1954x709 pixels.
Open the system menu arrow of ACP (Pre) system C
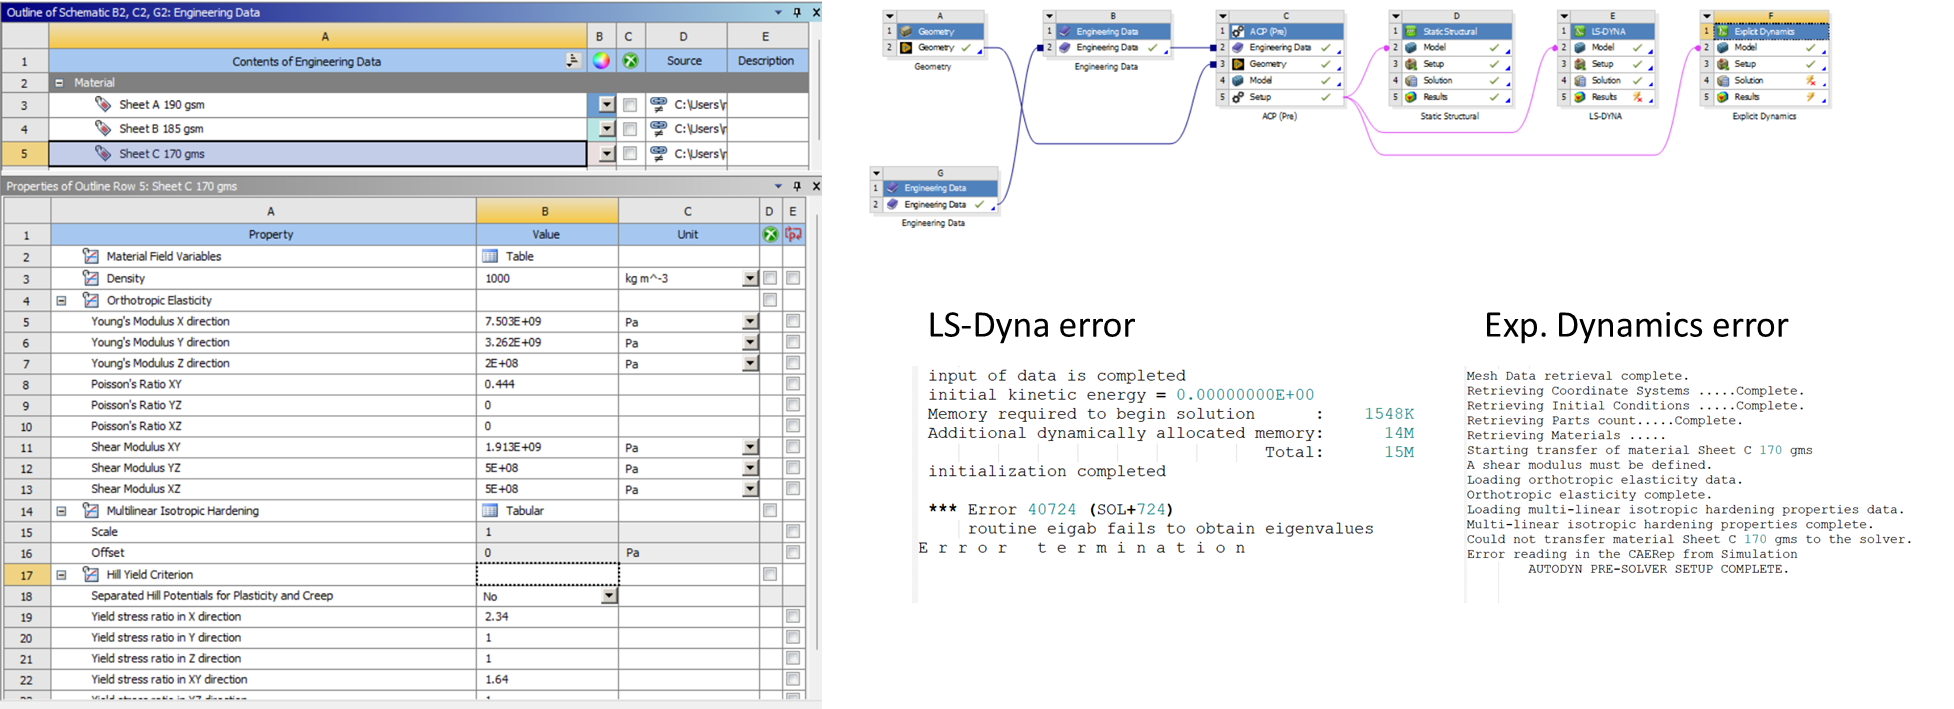point(1222,16)
